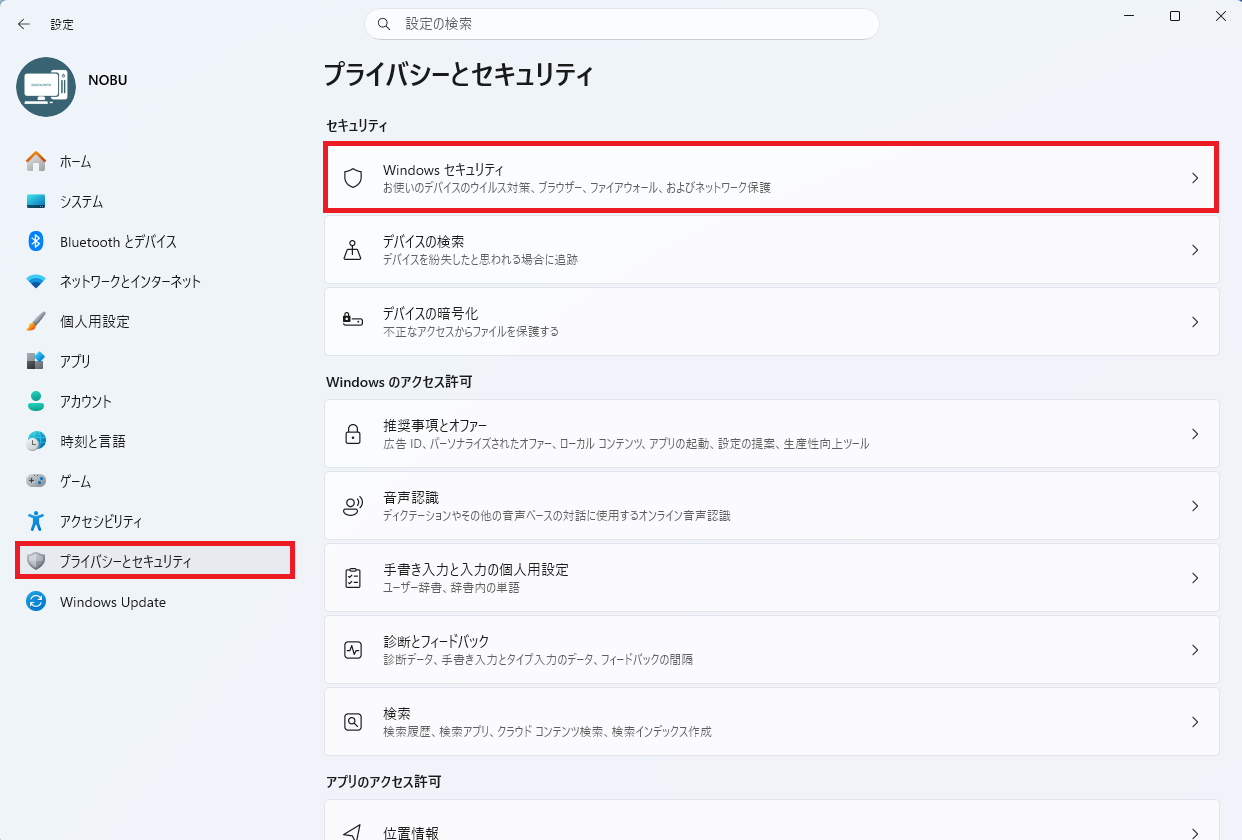Expand Windows セキュリティ row chevron
Viewport: 1242px width, 840px height.
tap(1194, 178)
